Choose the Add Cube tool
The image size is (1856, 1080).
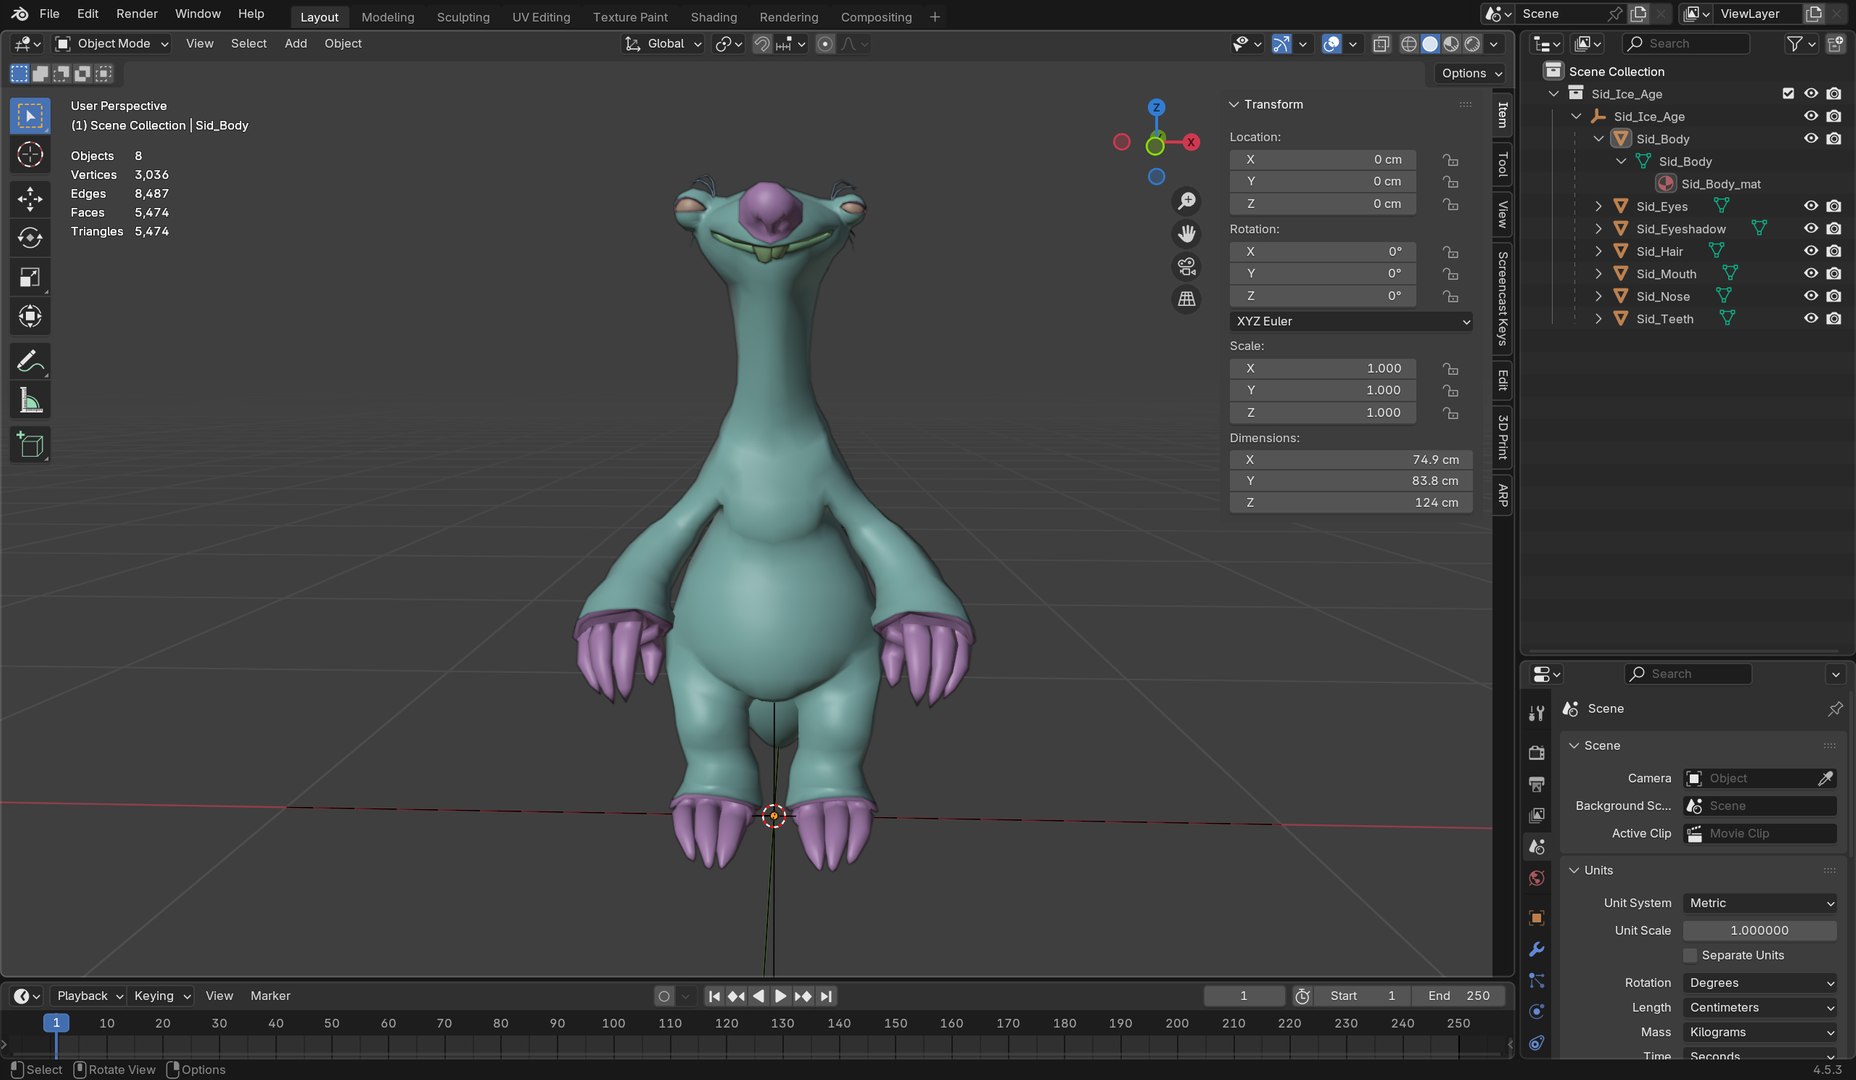30,445
